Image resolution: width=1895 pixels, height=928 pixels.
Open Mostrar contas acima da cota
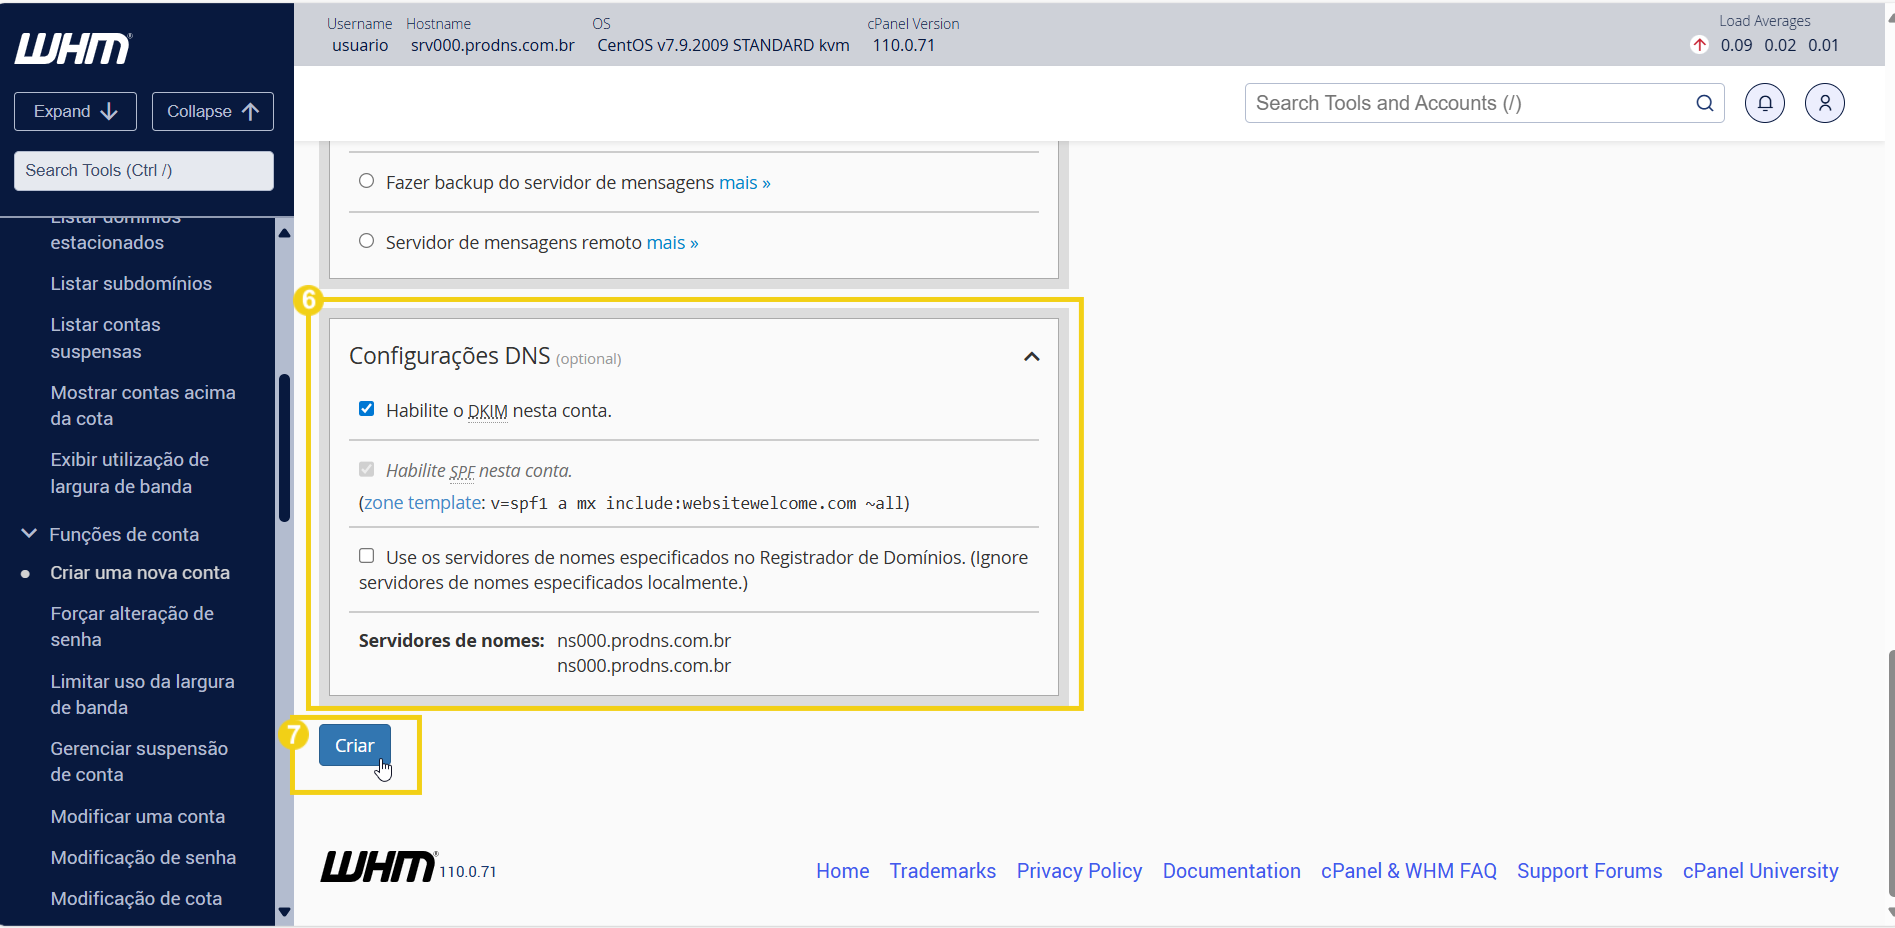pyautogui.click(x=143, y=406)
